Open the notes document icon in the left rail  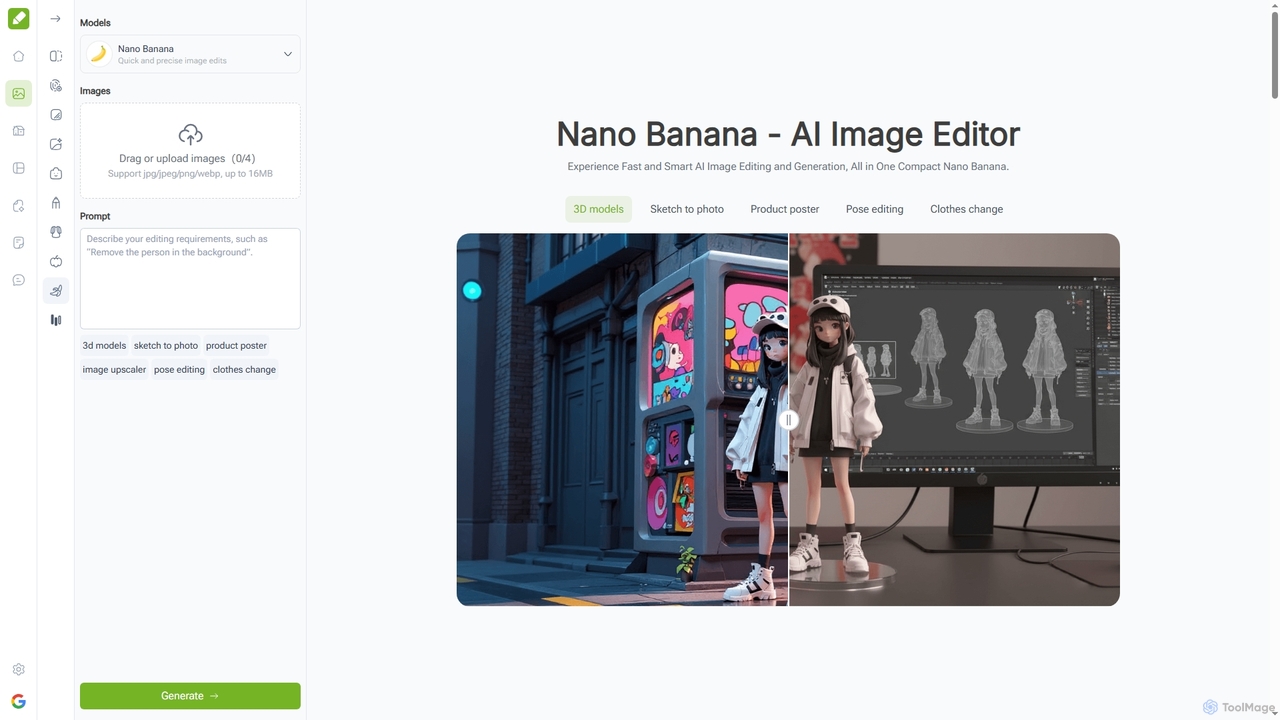18,243
